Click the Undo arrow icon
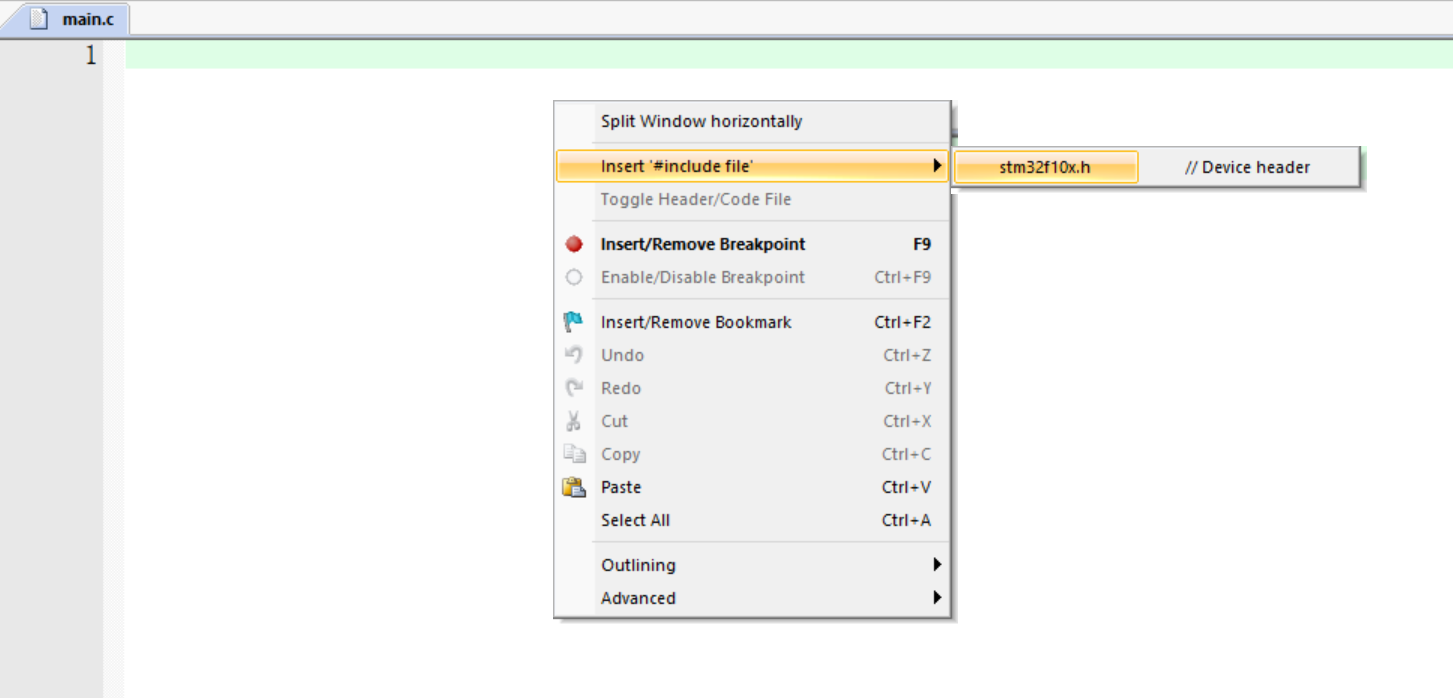Viewport: 1453px width, 698px height. click(x=574, y=354)
